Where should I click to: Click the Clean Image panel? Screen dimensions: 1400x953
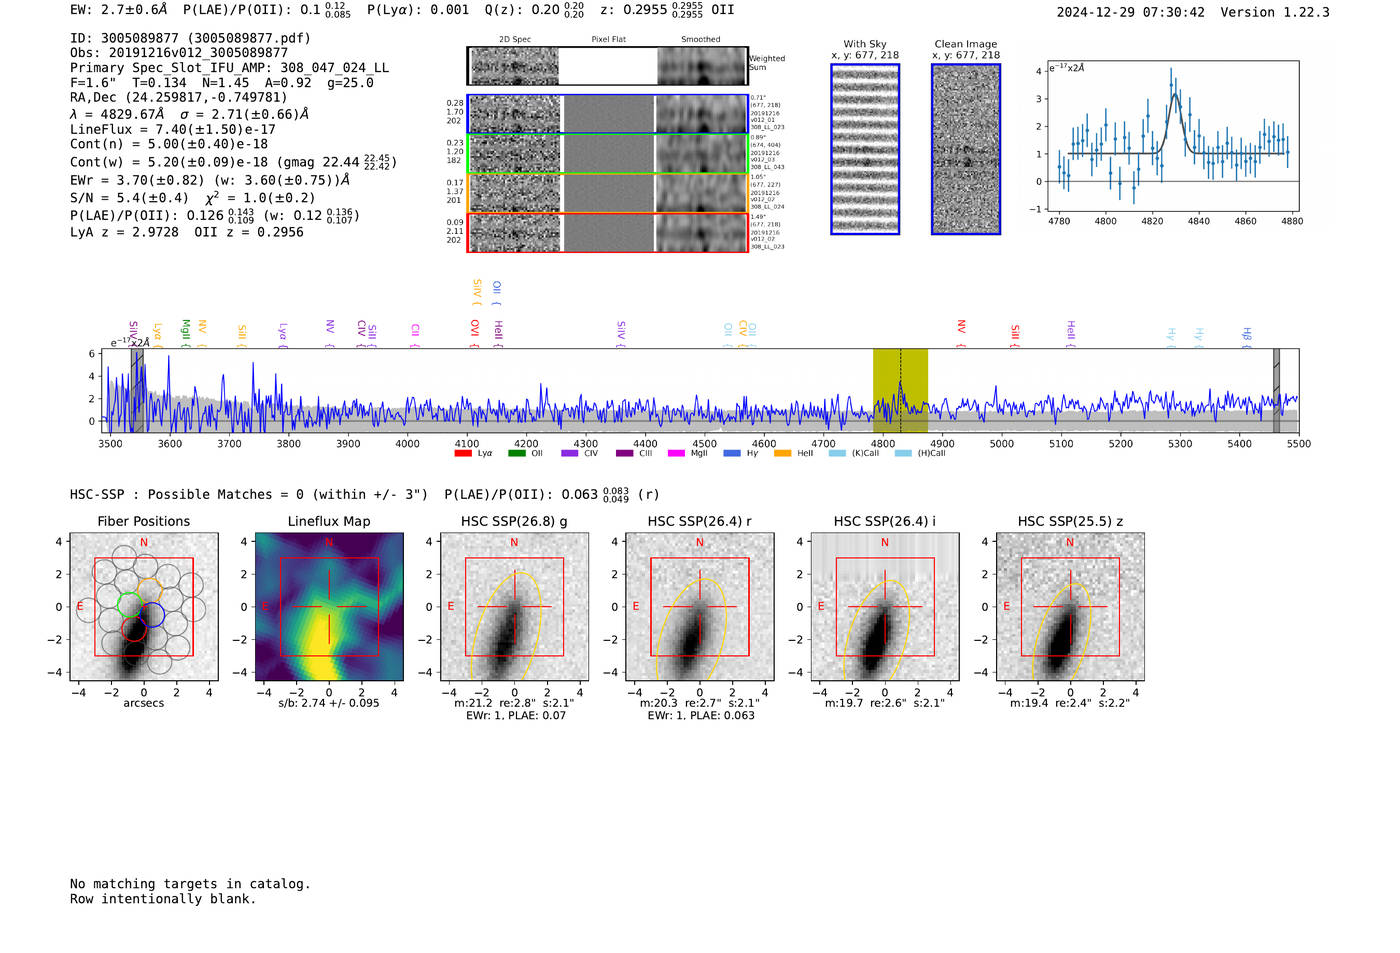[966, 149]
